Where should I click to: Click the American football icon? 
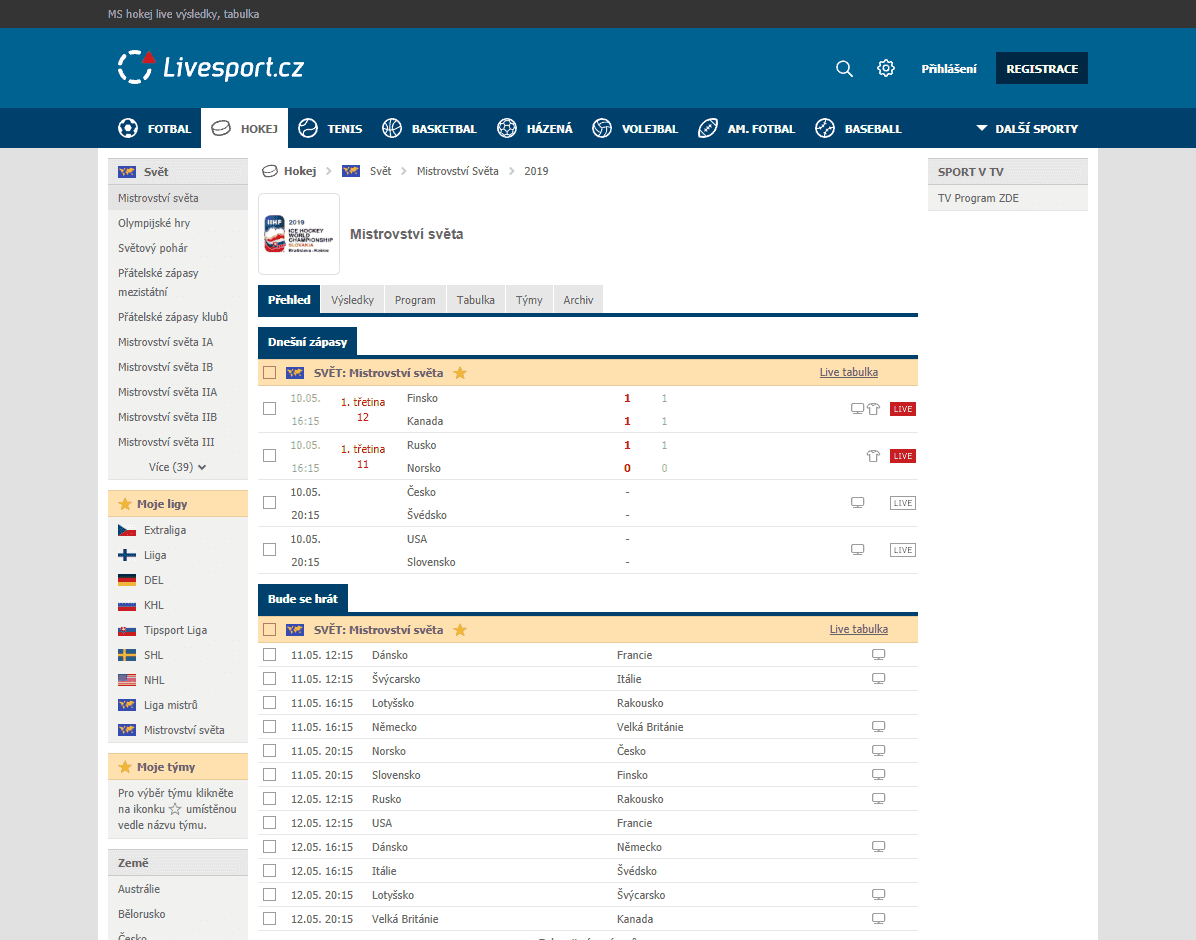(x=708, y=128)
